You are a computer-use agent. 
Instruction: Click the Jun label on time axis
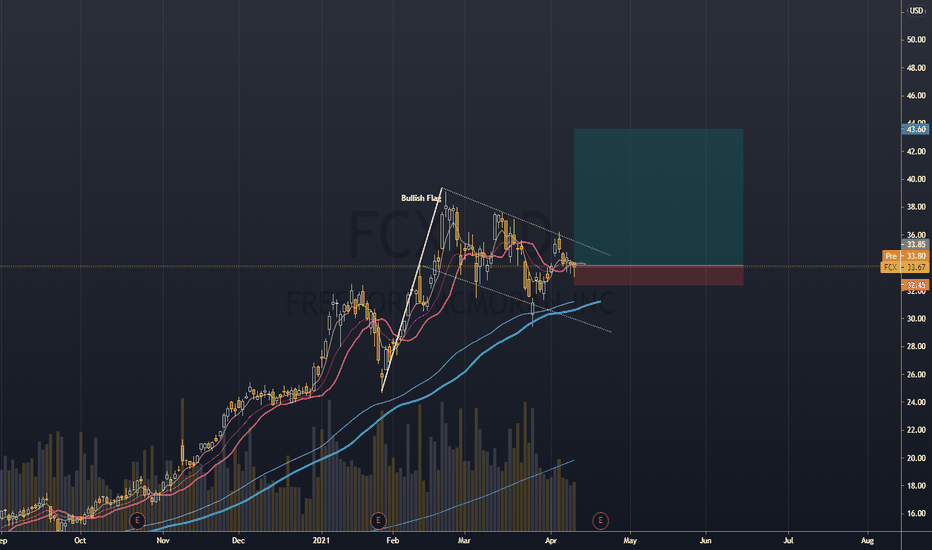coord(706,540)
